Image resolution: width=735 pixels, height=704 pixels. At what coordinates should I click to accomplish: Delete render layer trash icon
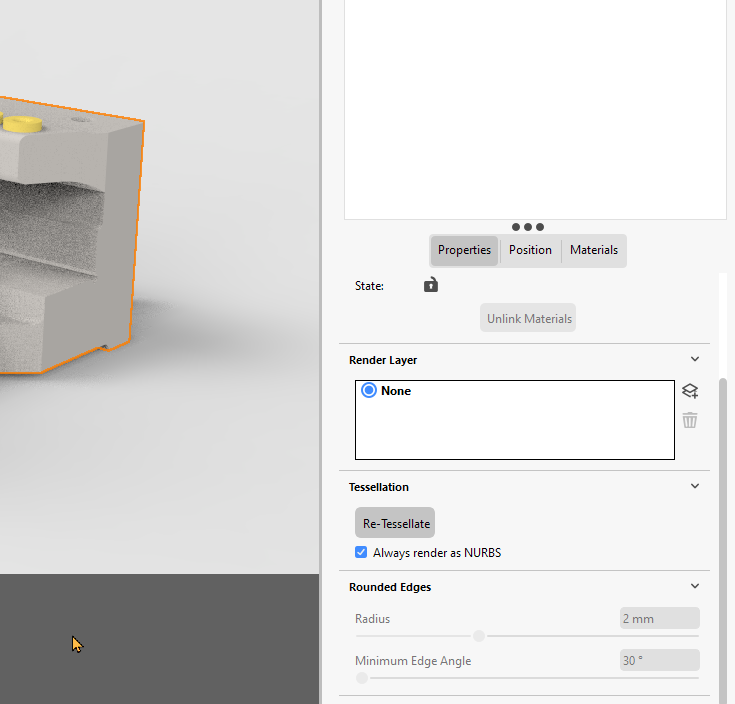coord(690,420)
